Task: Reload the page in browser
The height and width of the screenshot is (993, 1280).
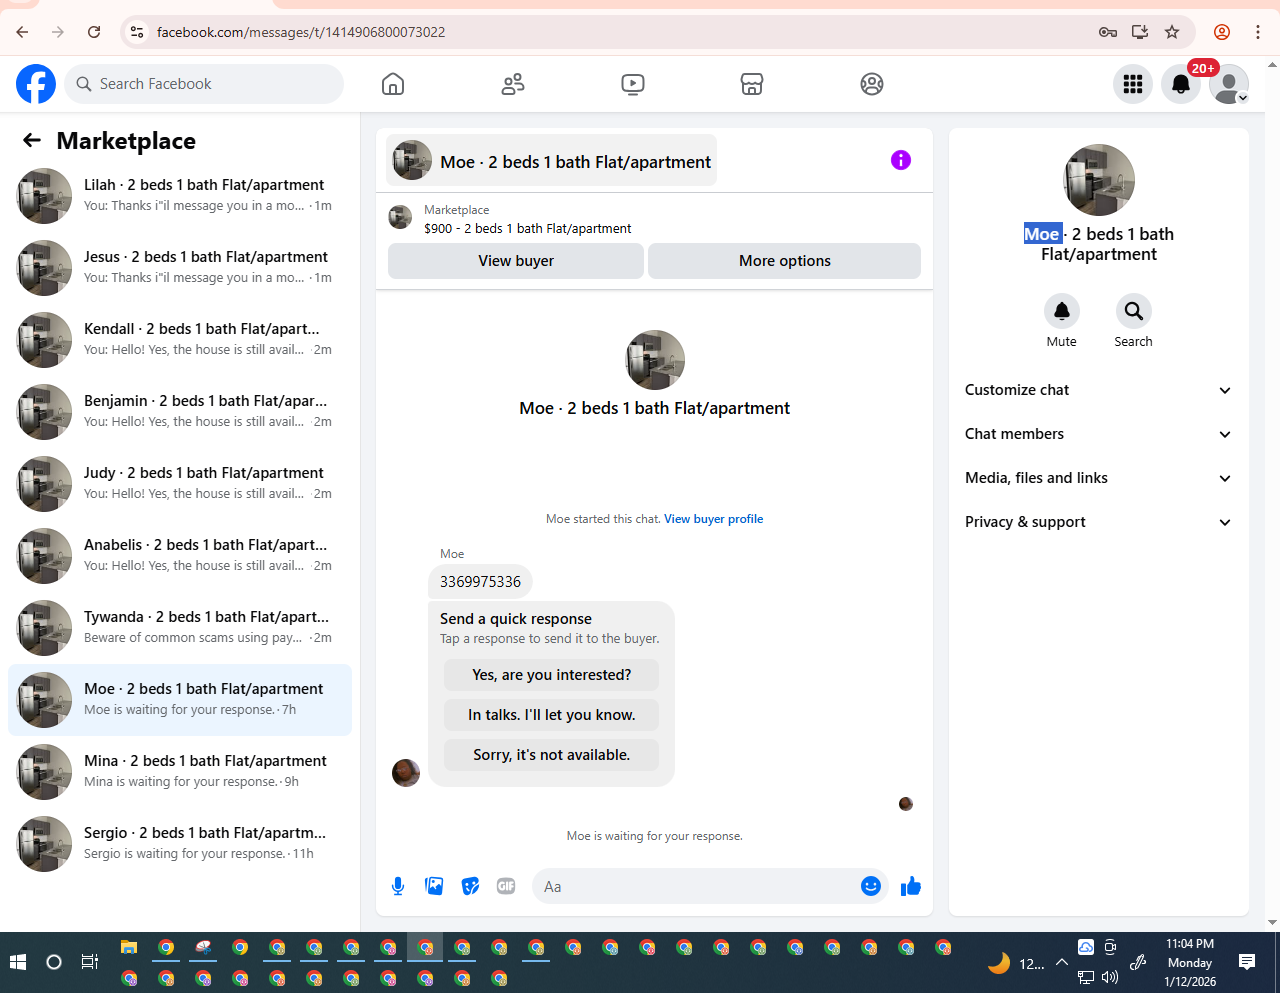Action: click(x=94, y=32)
